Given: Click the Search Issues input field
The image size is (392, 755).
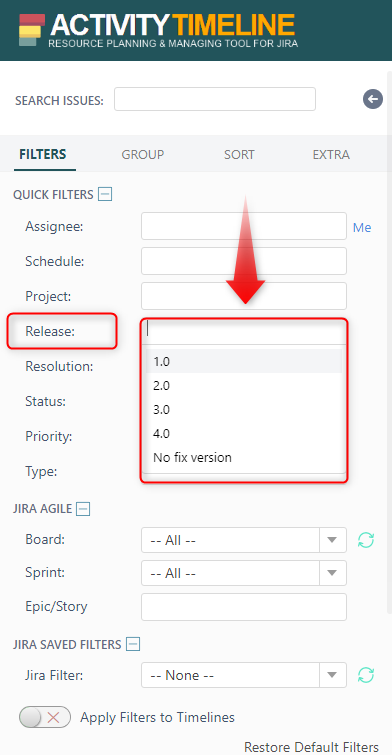Looking at the screenshot, I should 215,99.
